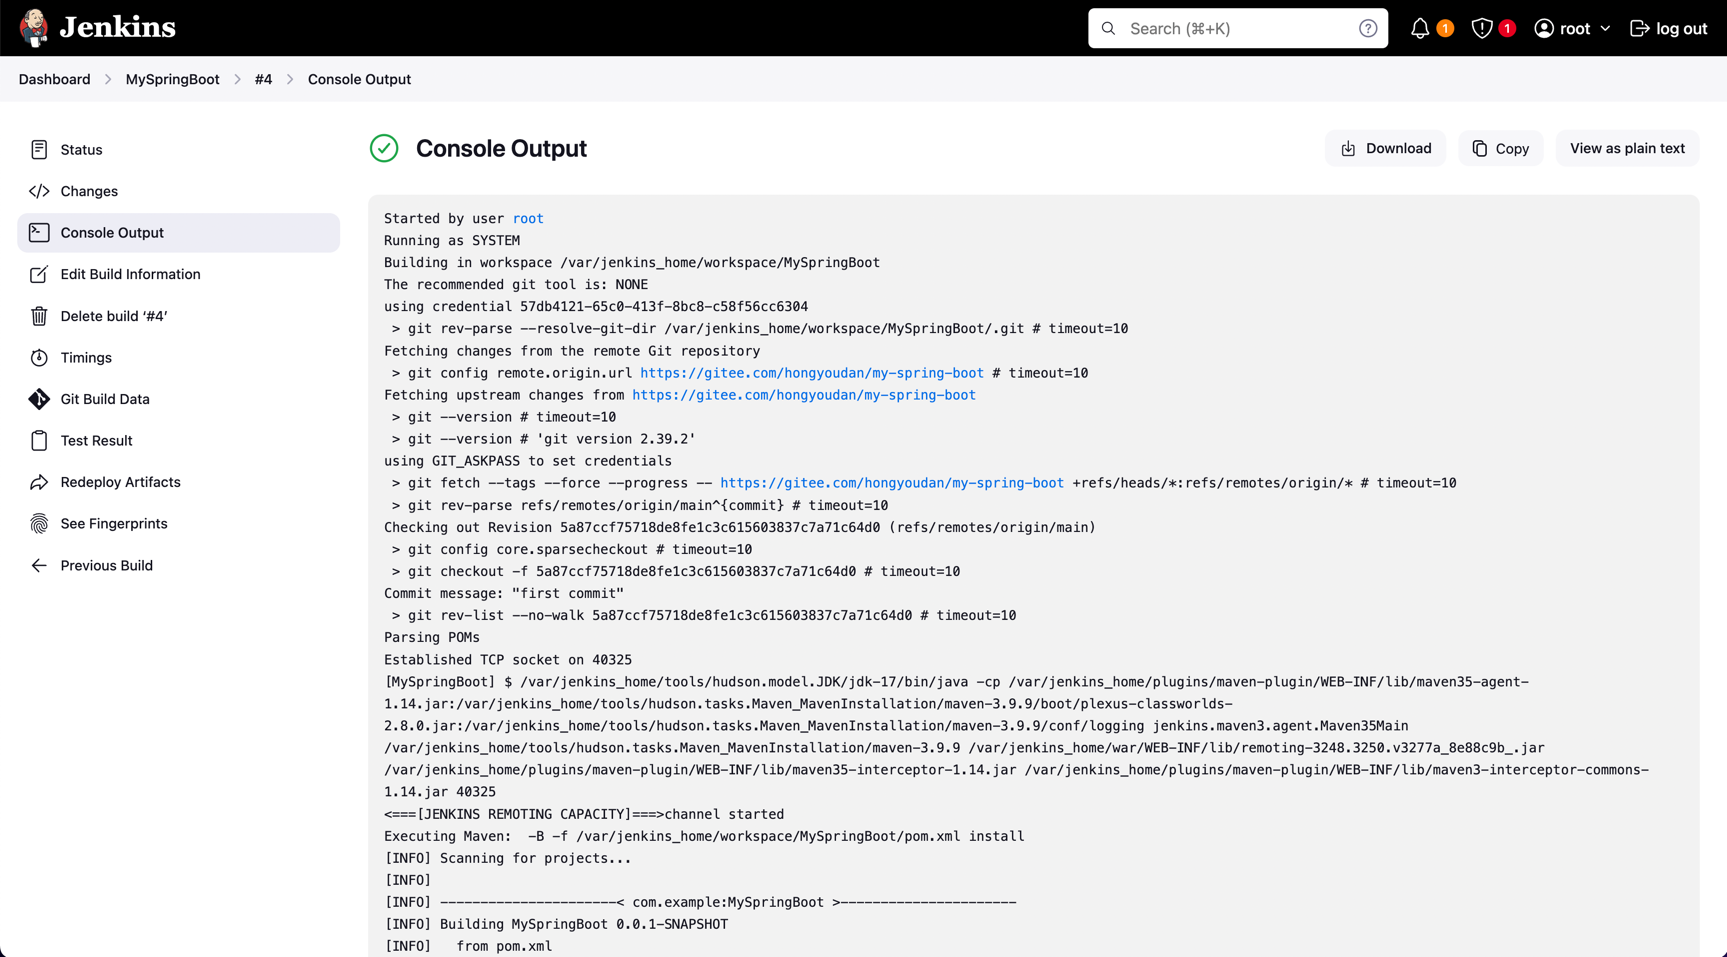Click View as plain text
This screenshot has height=957, width=1727.
click(x=1627, y=149)
